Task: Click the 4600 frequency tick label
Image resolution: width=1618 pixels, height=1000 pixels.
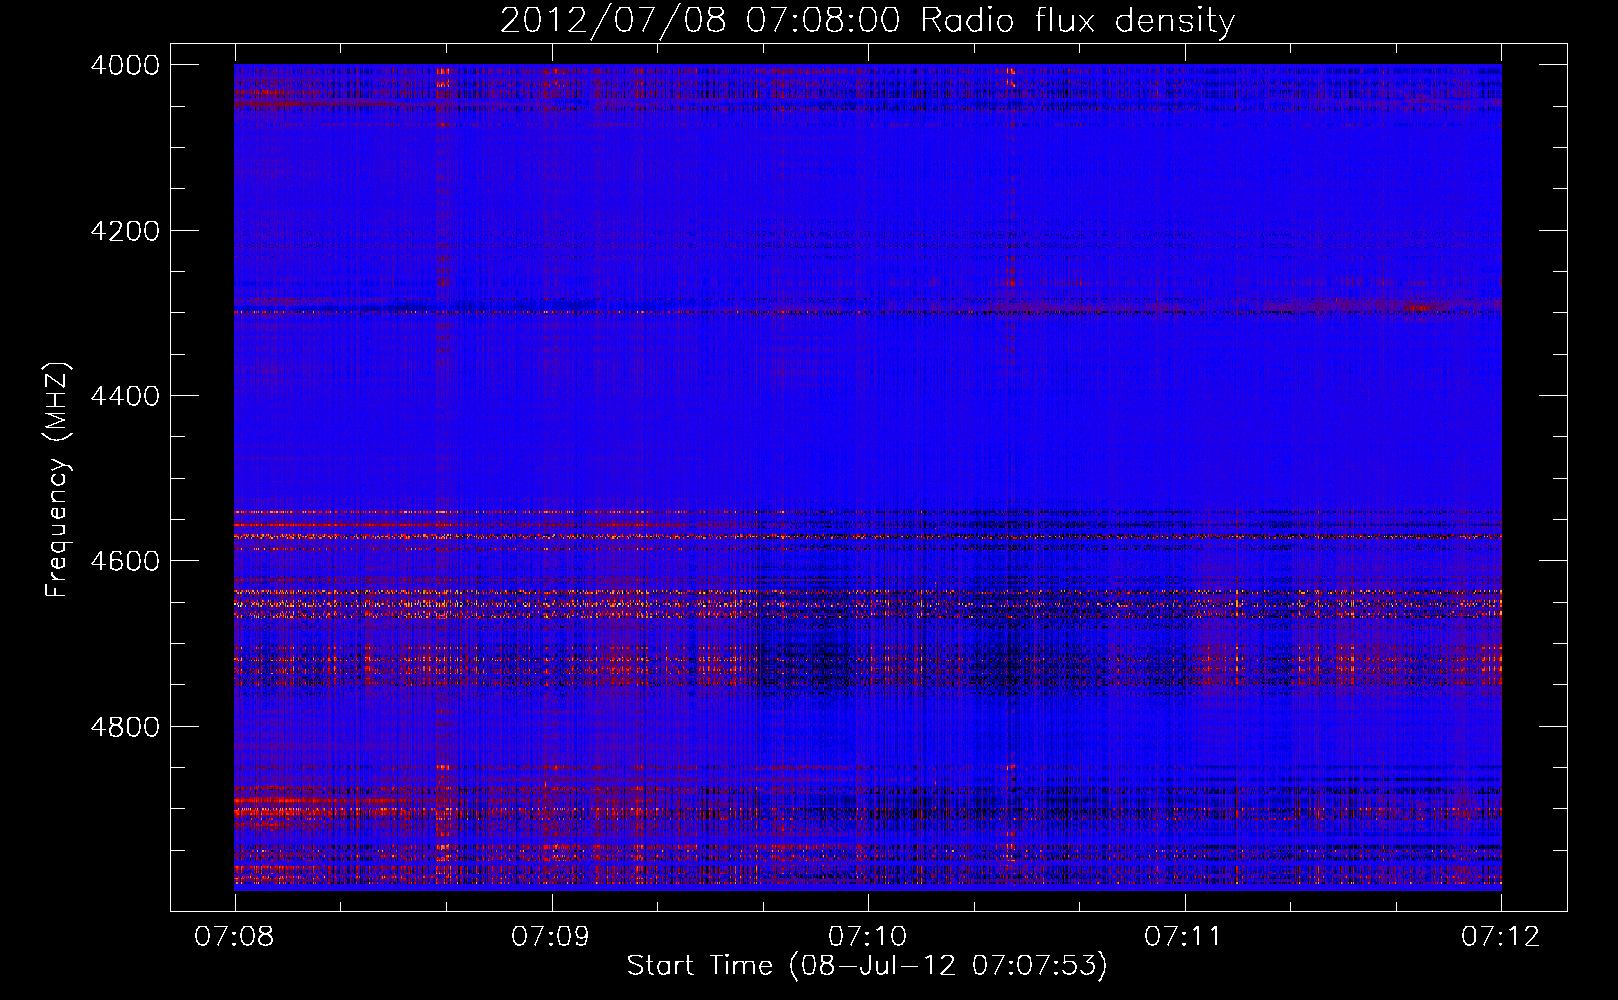Action: pyautogui.click(x=125, y=561)
